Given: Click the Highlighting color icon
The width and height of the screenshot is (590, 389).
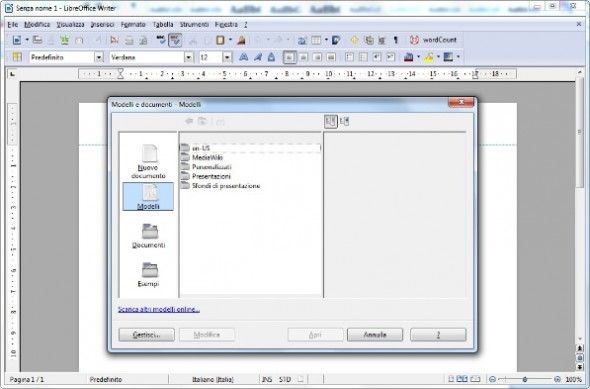Looking at the screenshot, I should [429, 57].
